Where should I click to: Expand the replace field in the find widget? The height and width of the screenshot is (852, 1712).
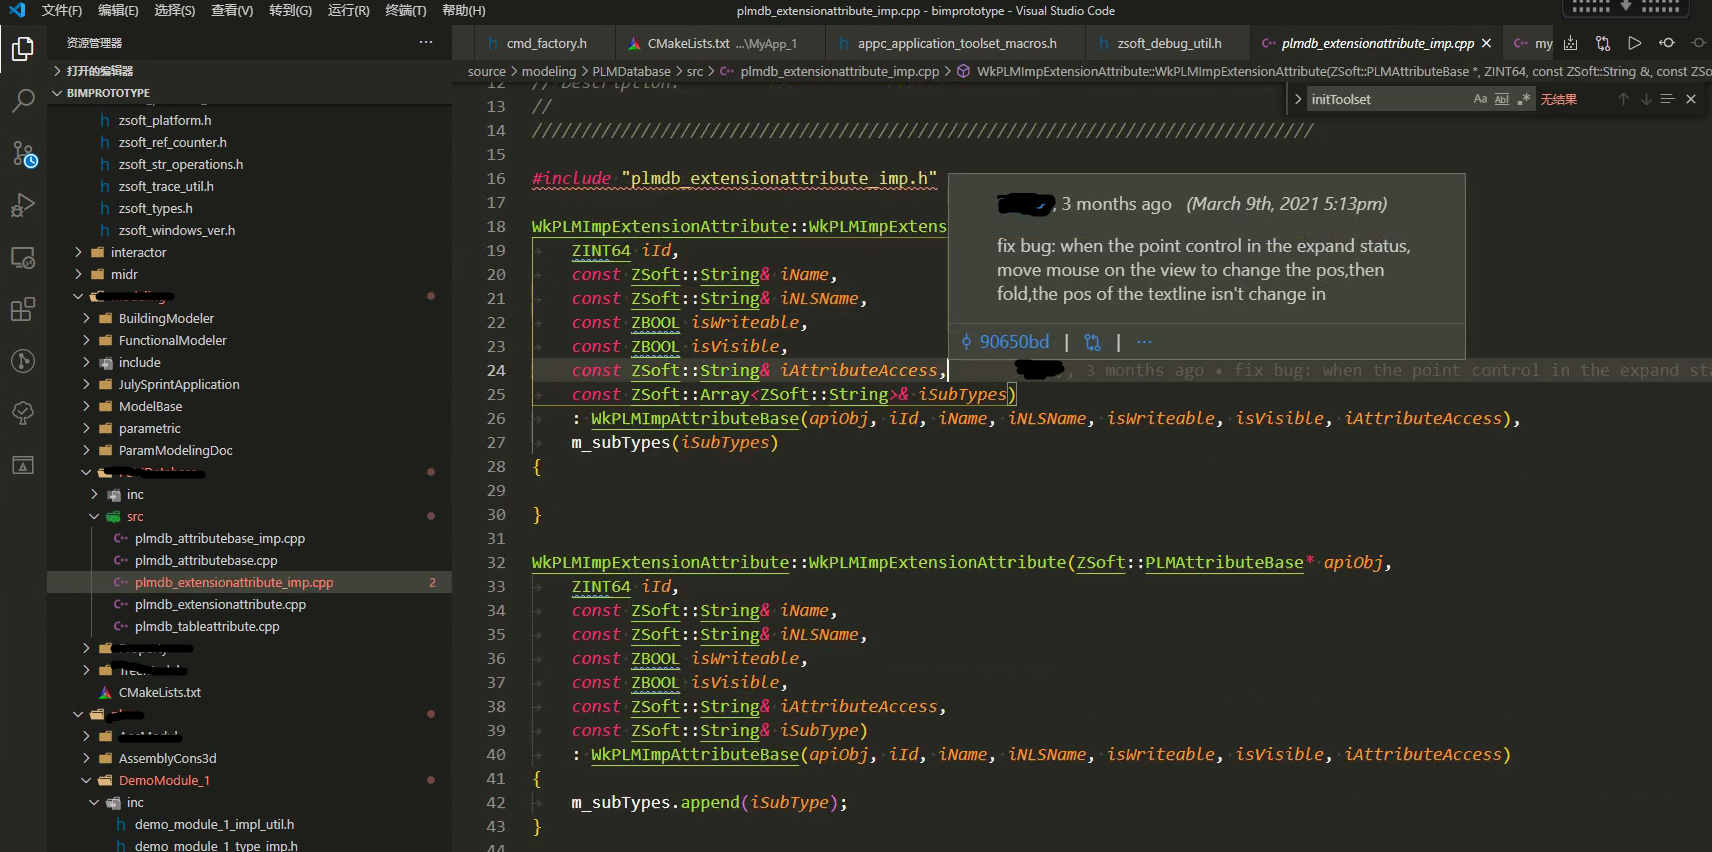click(x=1297, y=99)
